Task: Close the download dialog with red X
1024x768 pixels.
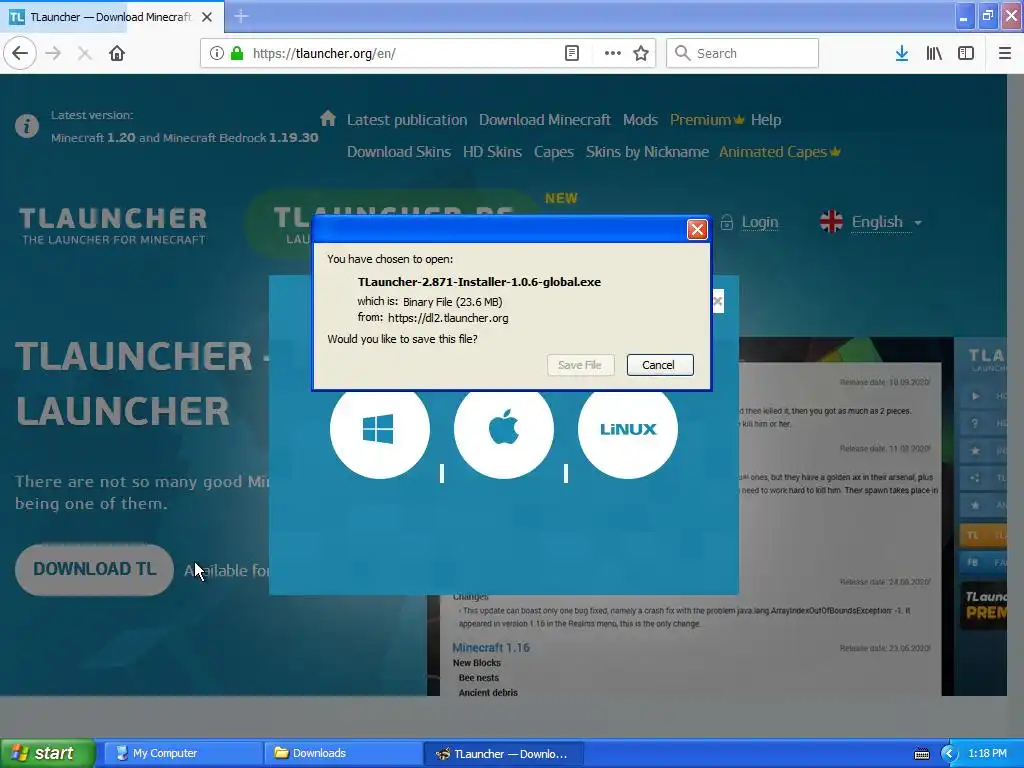Action: 697,229
